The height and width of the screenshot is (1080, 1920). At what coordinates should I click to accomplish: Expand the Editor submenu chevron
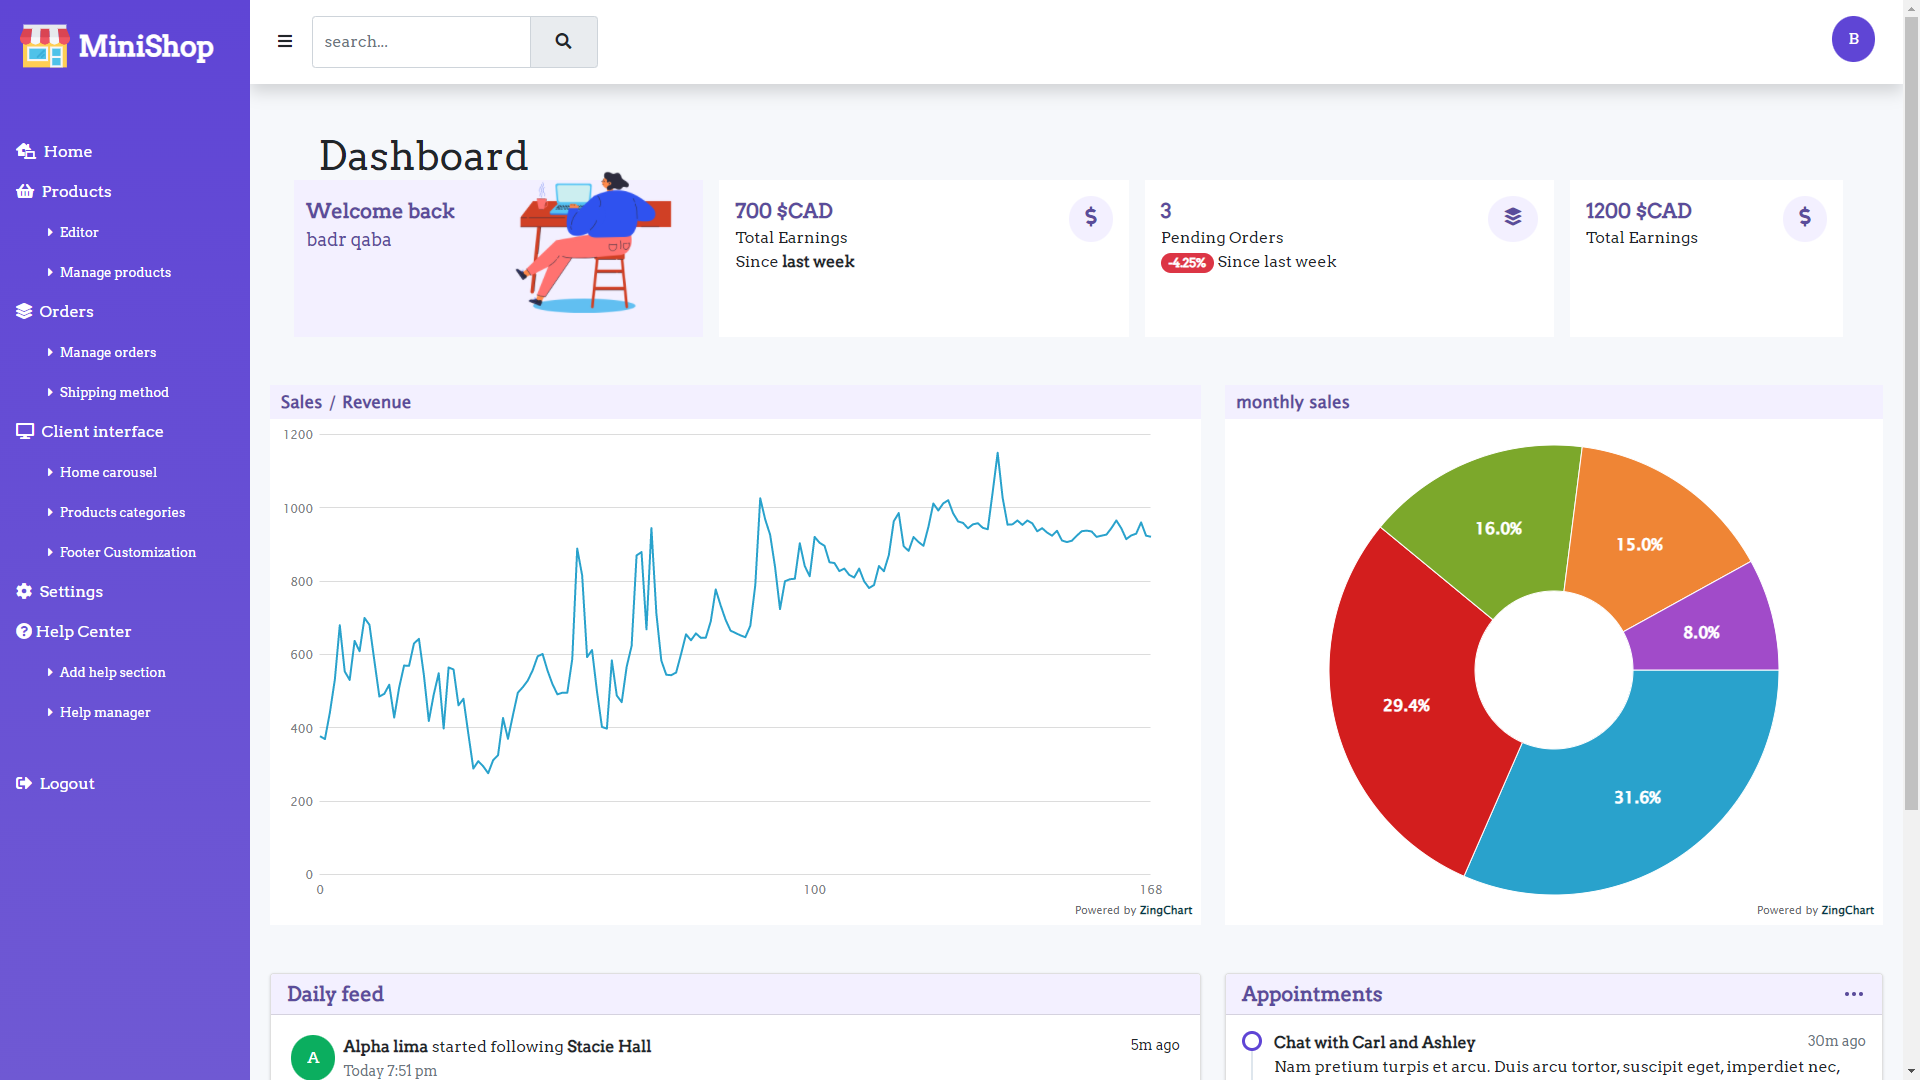(x=51, y=232)
